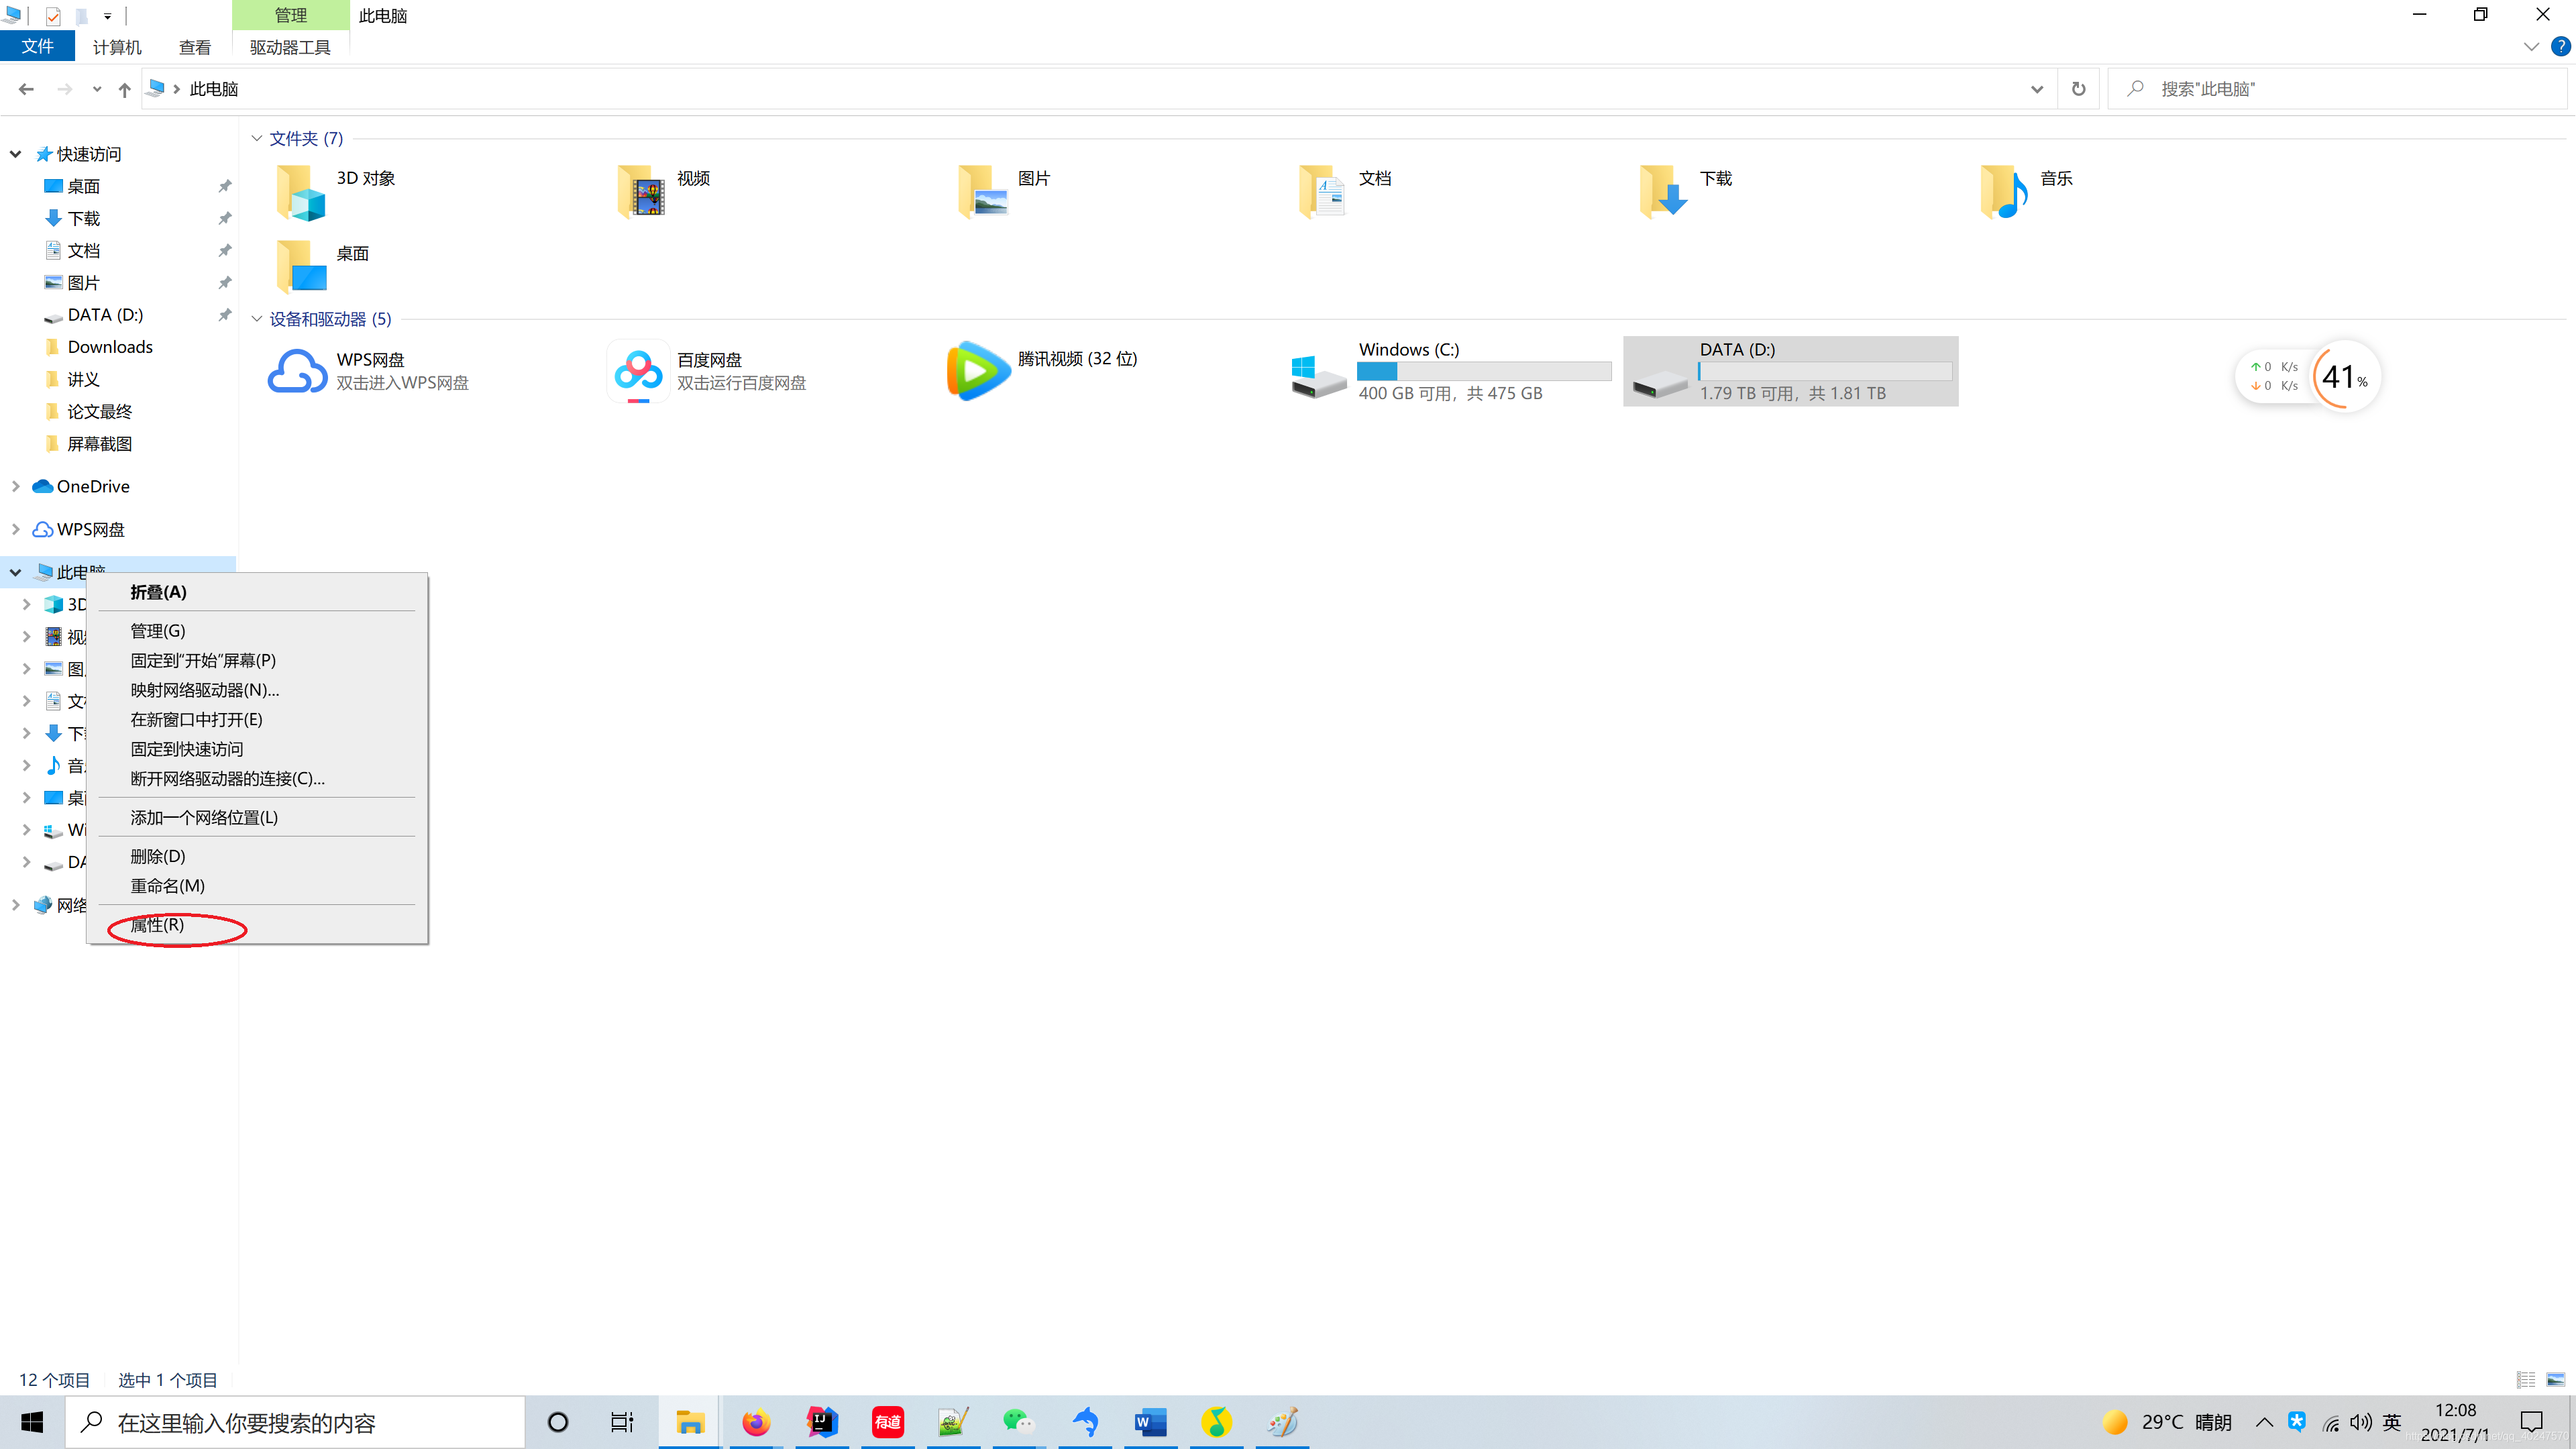Open the WPS网盘 cloud drive icon
2576x1449 pixels.
(297, 371)
